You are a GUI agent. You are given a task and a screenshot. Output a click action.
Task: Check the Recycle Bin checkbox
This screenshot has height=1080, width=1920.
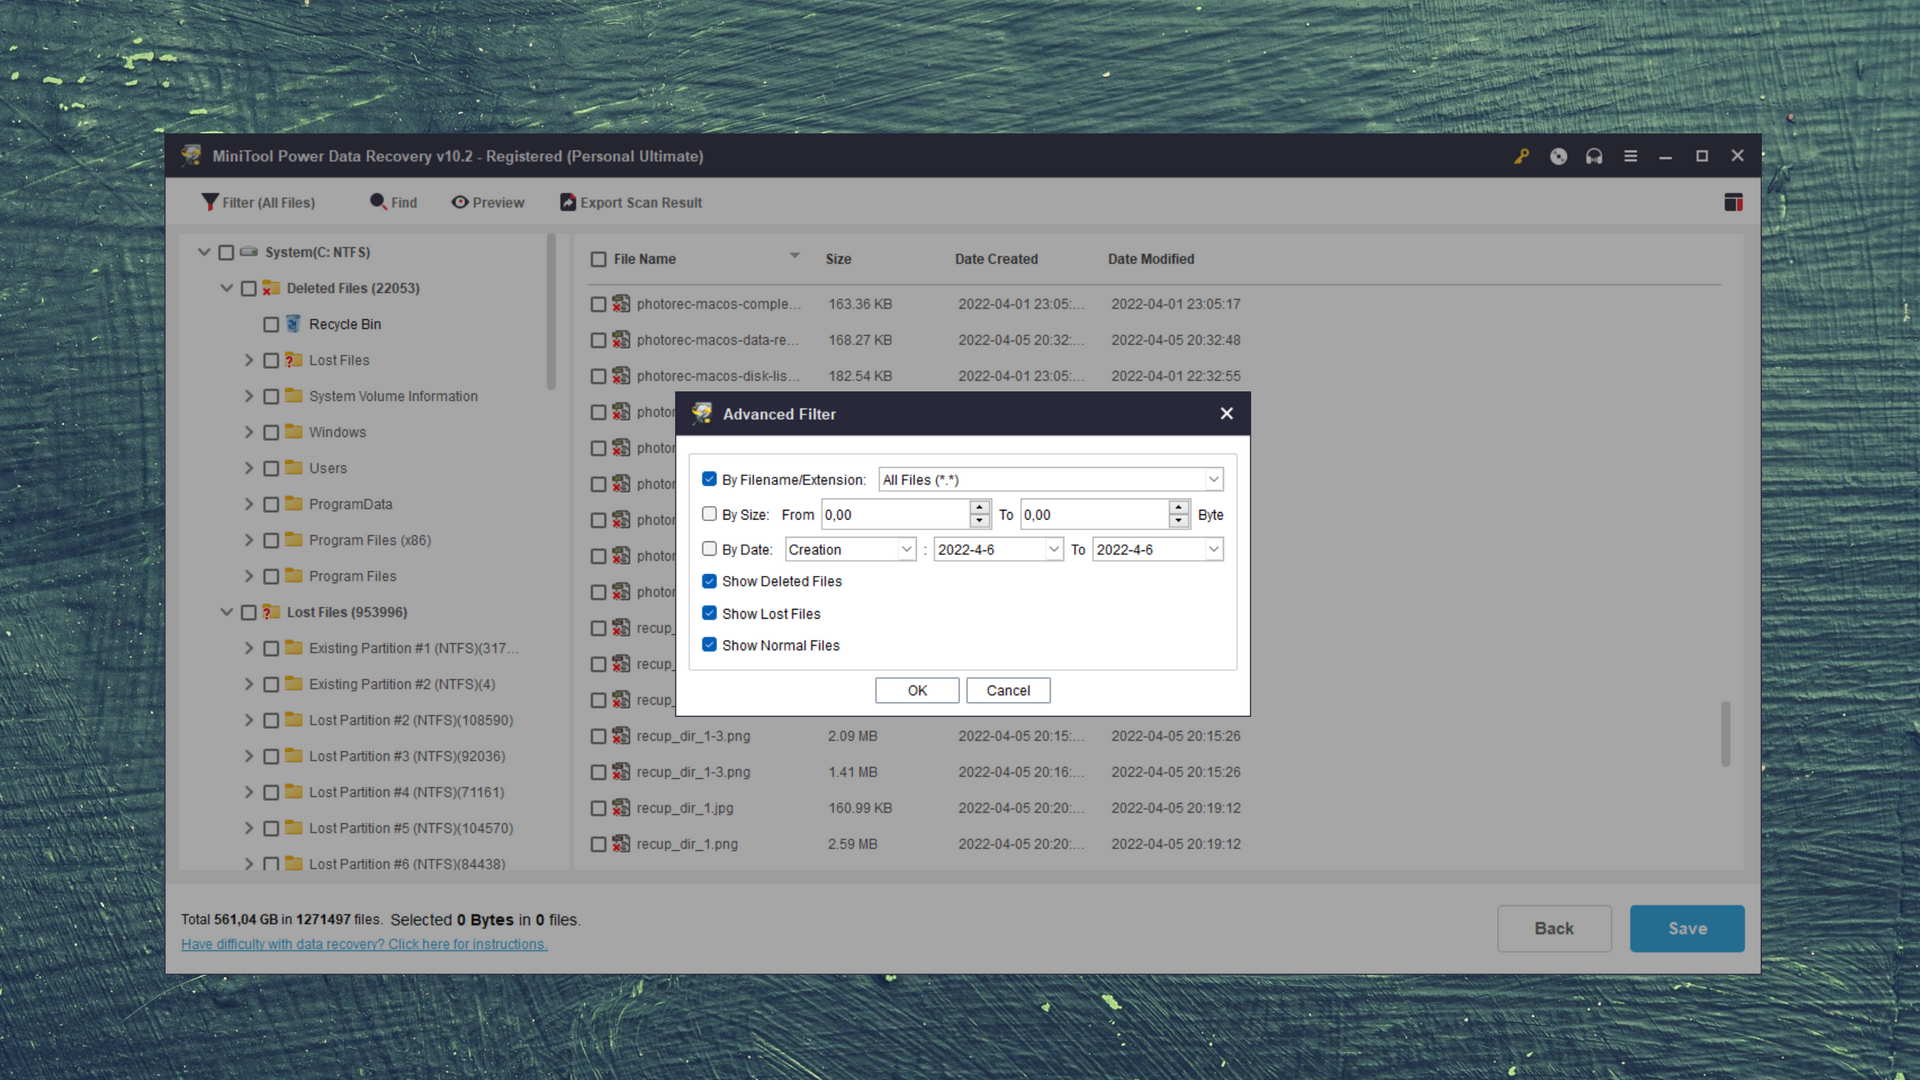271,324
